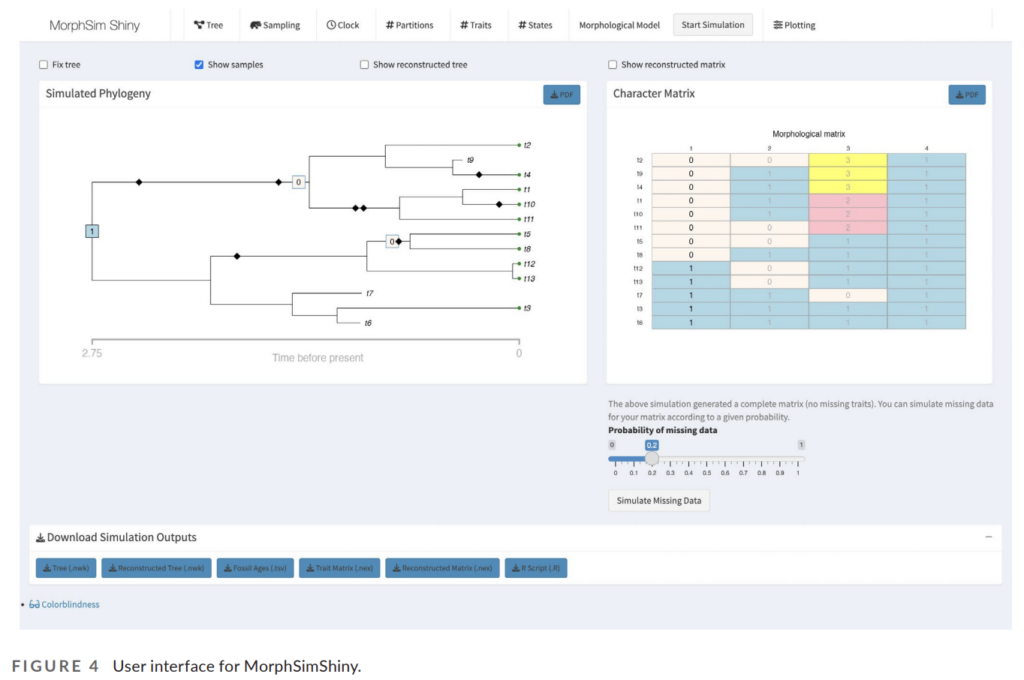The width and height of the screenshot is (1024, 680).
Task: Download Character Matrix as PDF
Action: (x=967, y=95)
